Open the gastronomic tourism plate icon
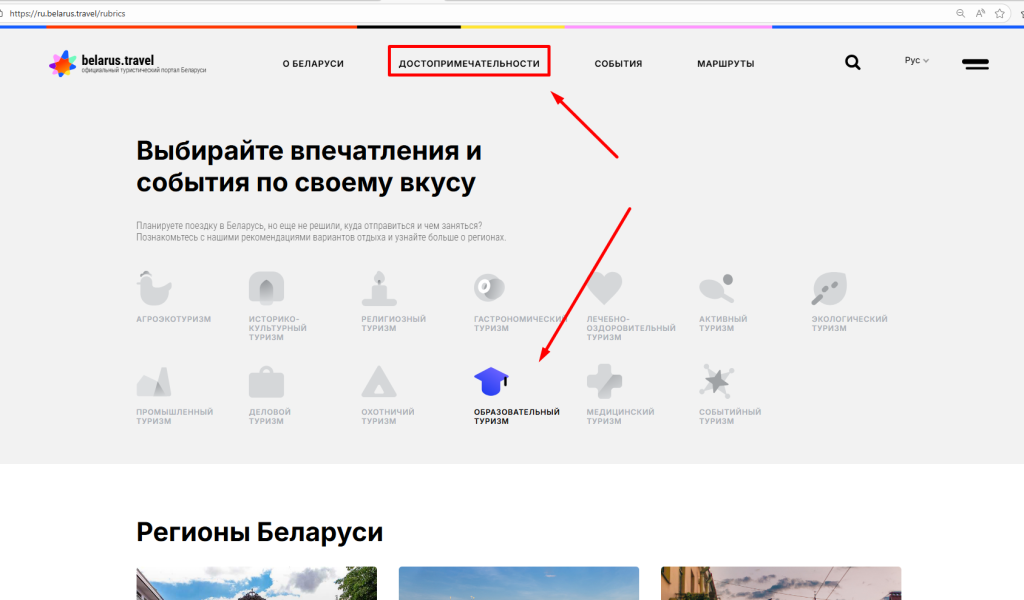 click(x=490, y=288)
